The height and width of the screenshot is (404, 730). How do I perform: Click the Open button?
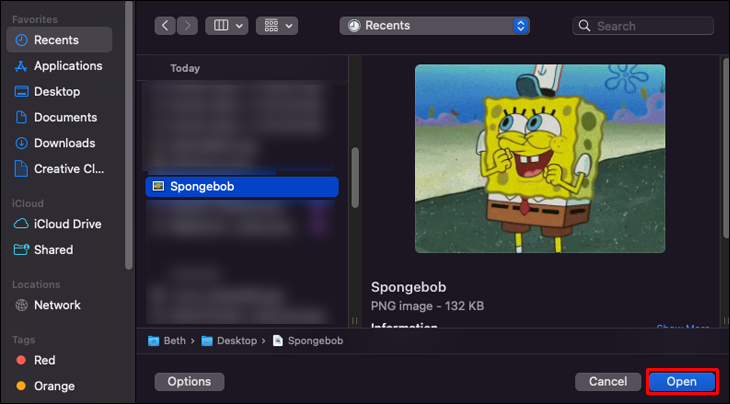click(681, 381)
